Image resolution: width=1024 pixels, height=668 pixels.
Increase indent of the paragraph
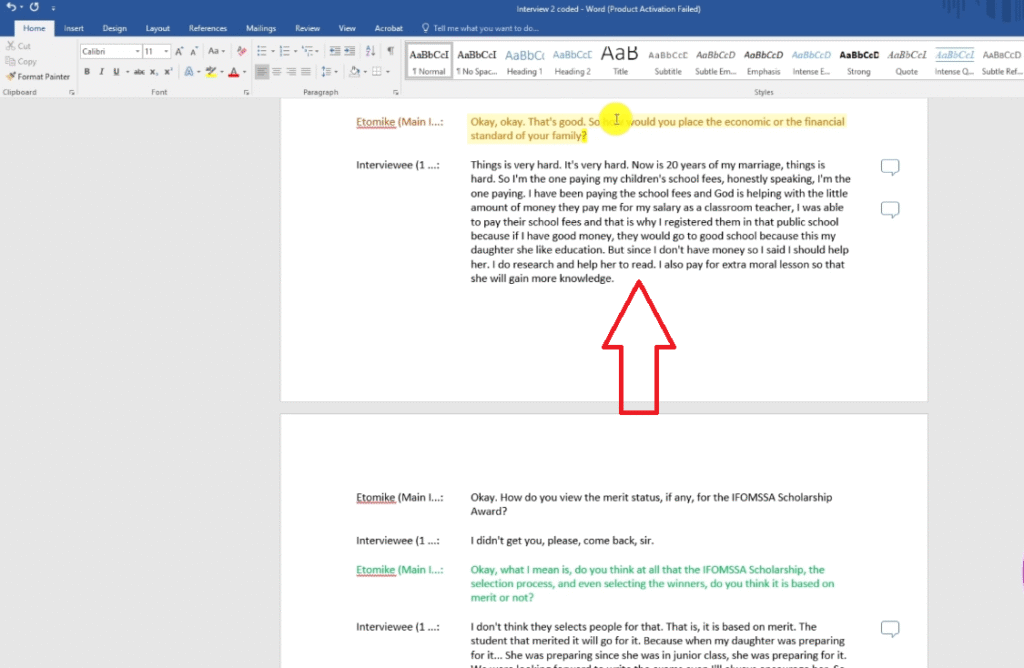(349, 51)
